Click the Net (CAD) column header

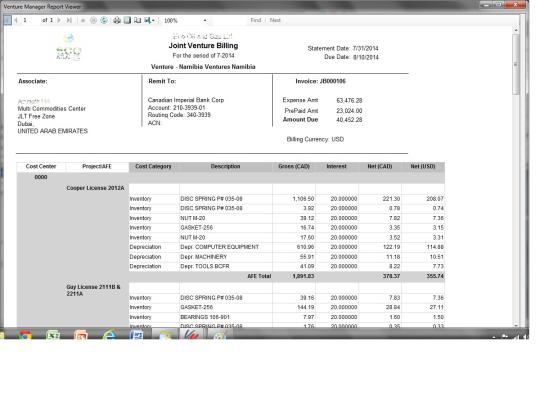click(380, 166)
